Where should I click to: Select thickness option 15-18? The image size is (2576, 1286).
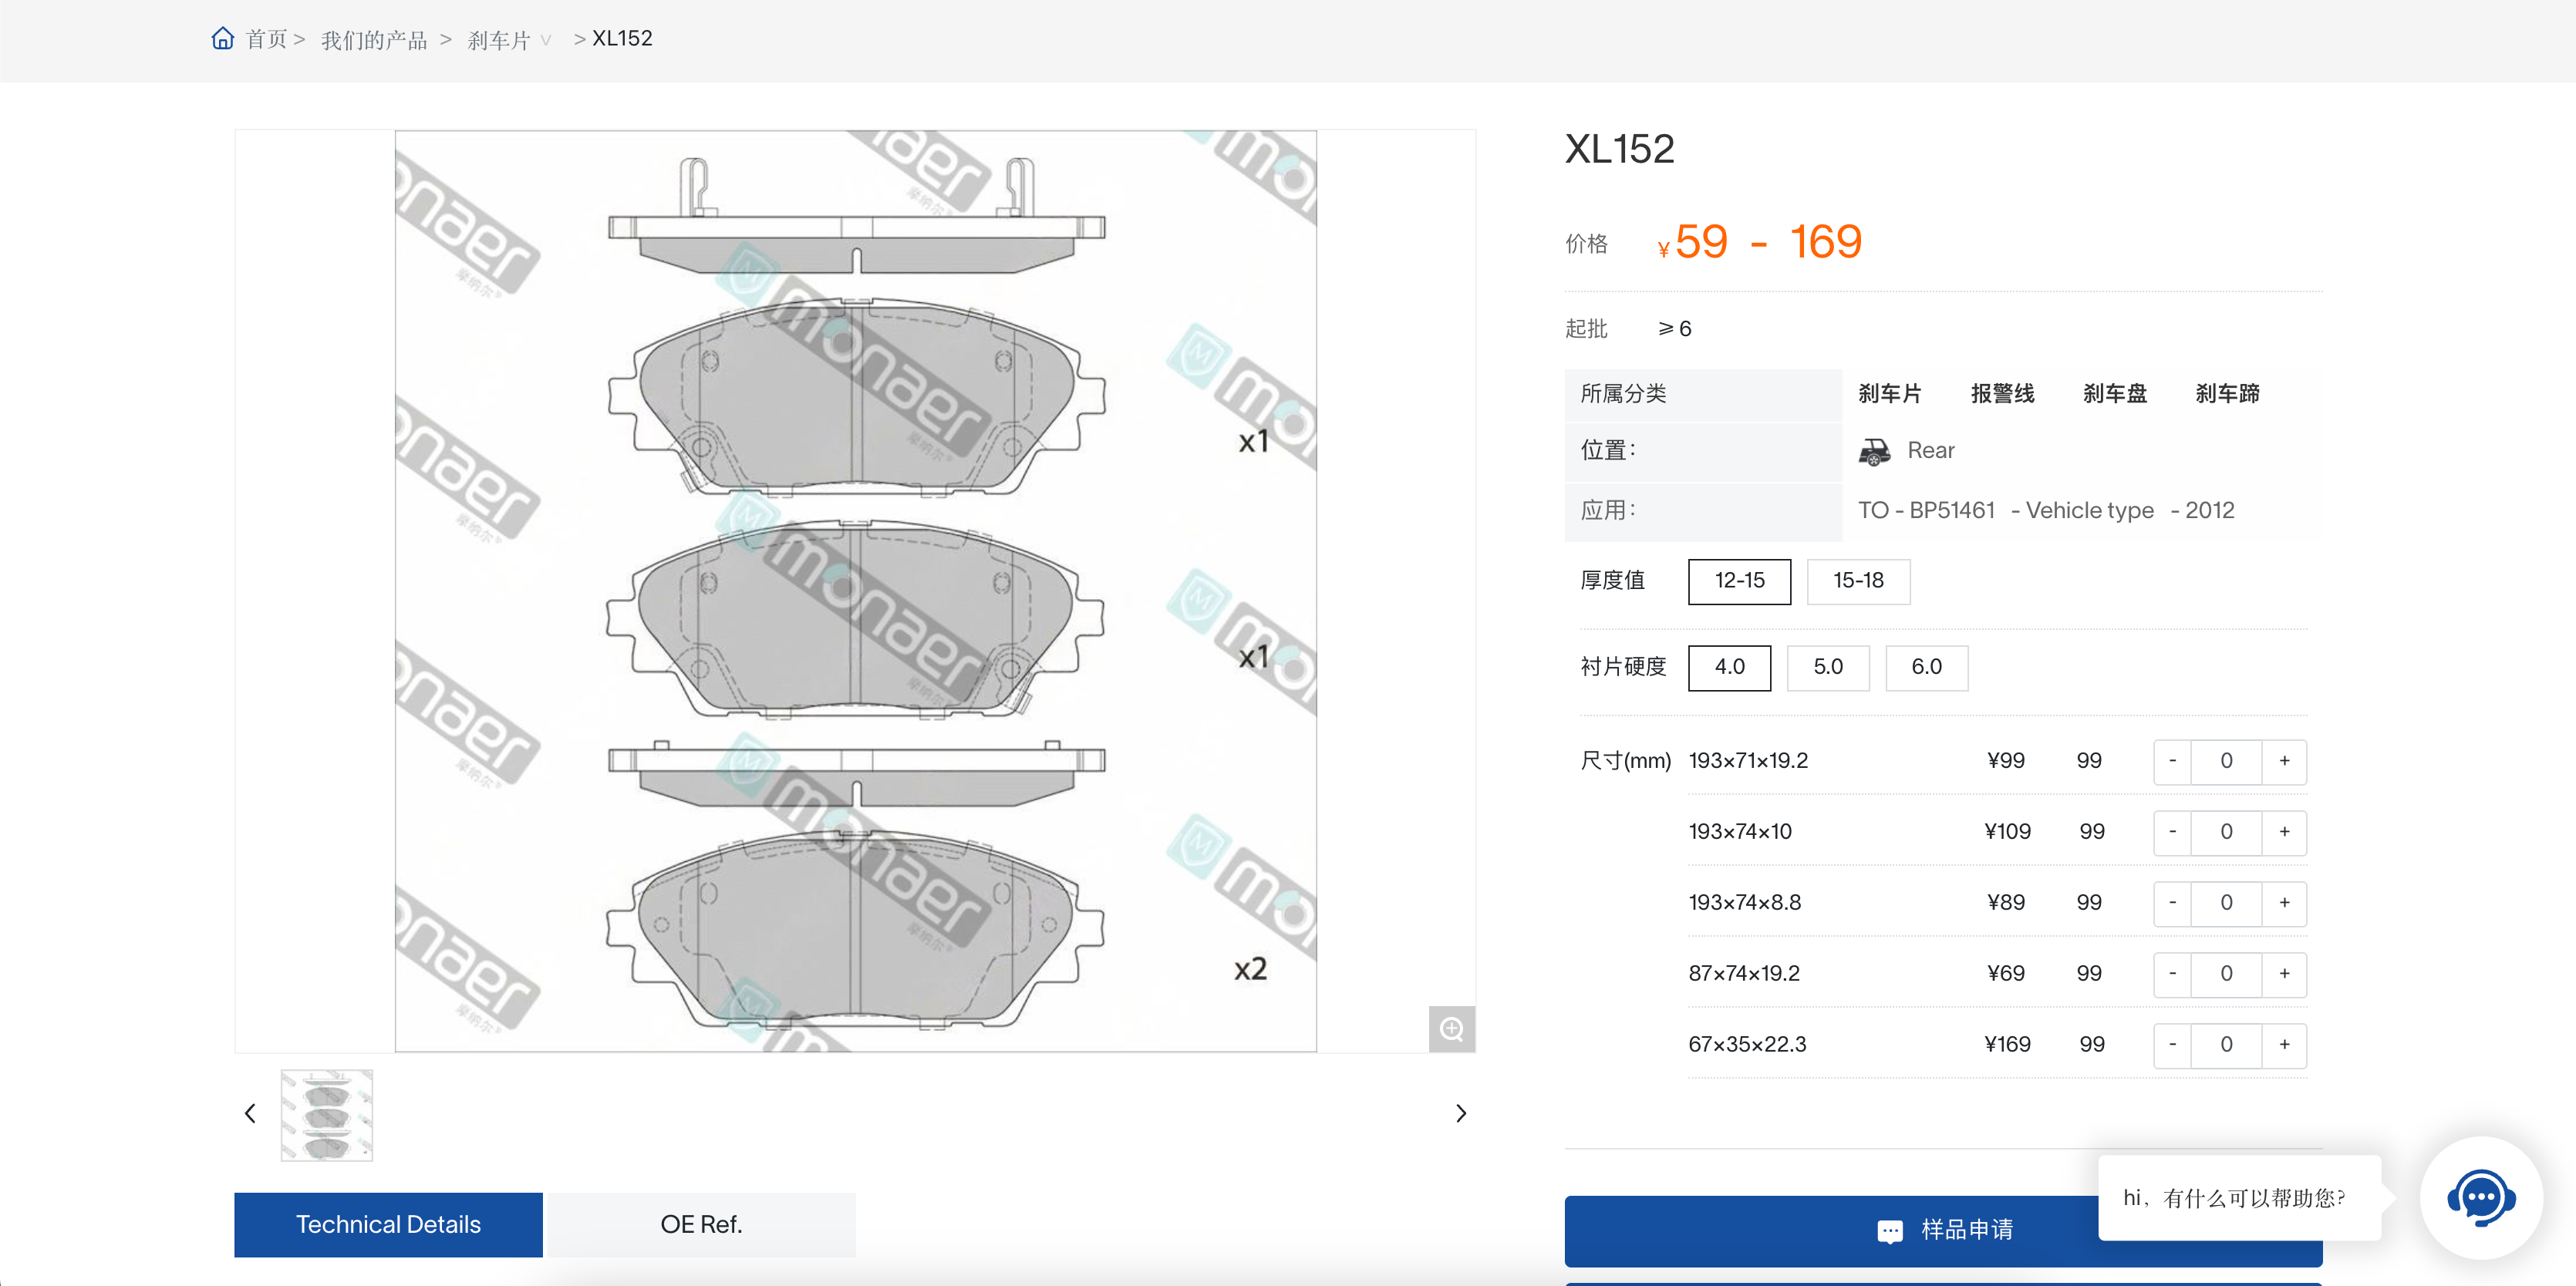1858,581
